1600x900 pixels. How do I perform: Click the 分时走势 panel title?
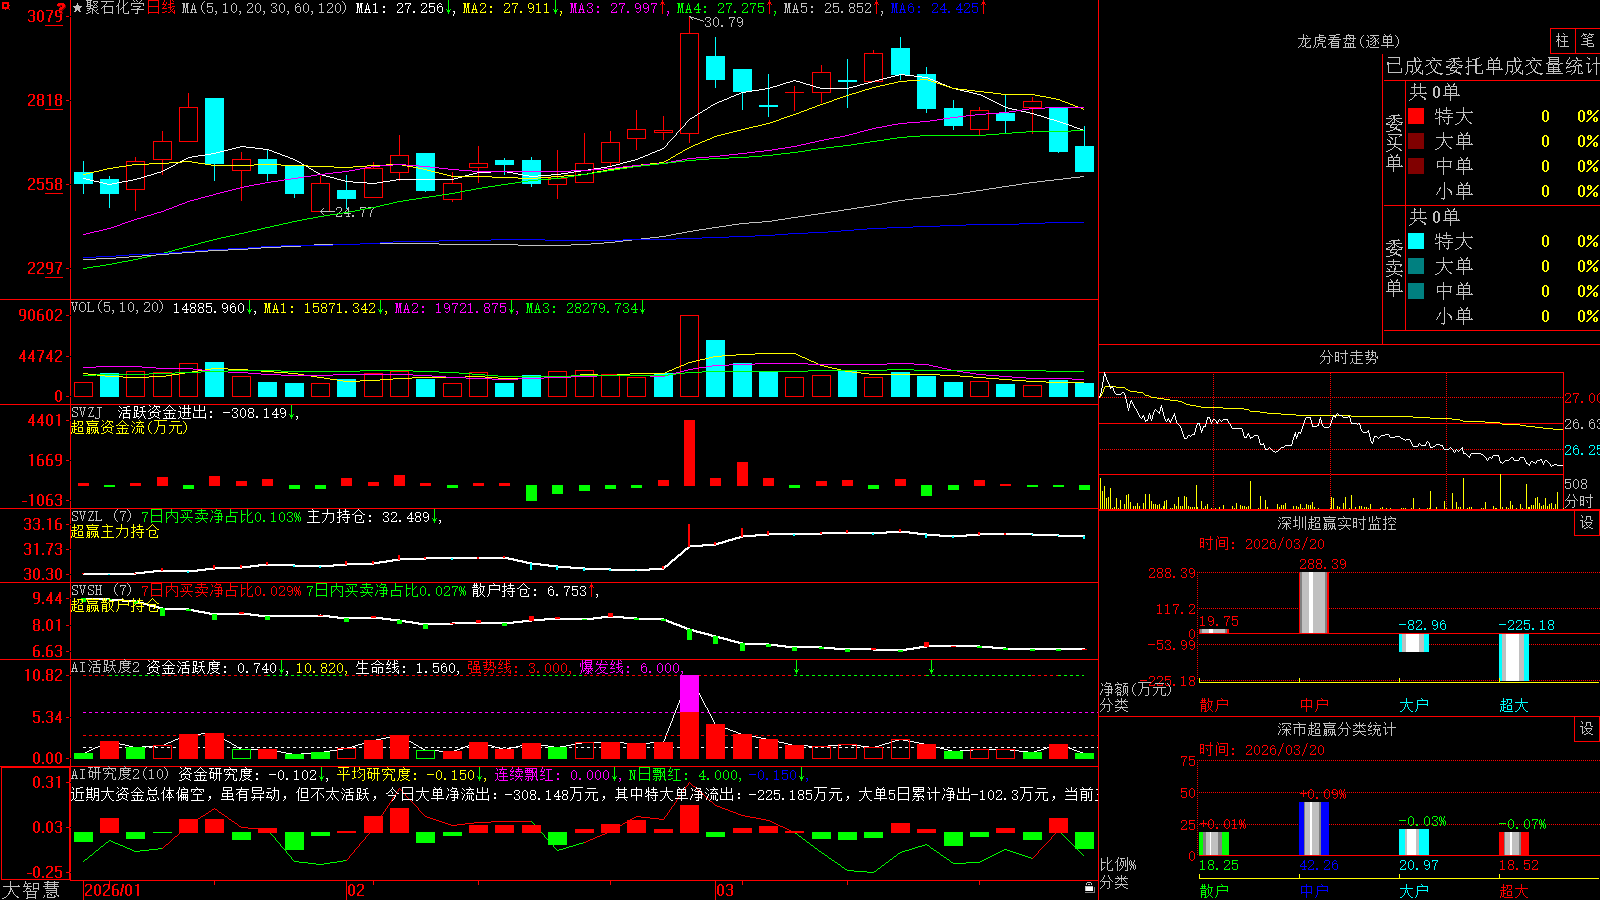[1348, 357]
